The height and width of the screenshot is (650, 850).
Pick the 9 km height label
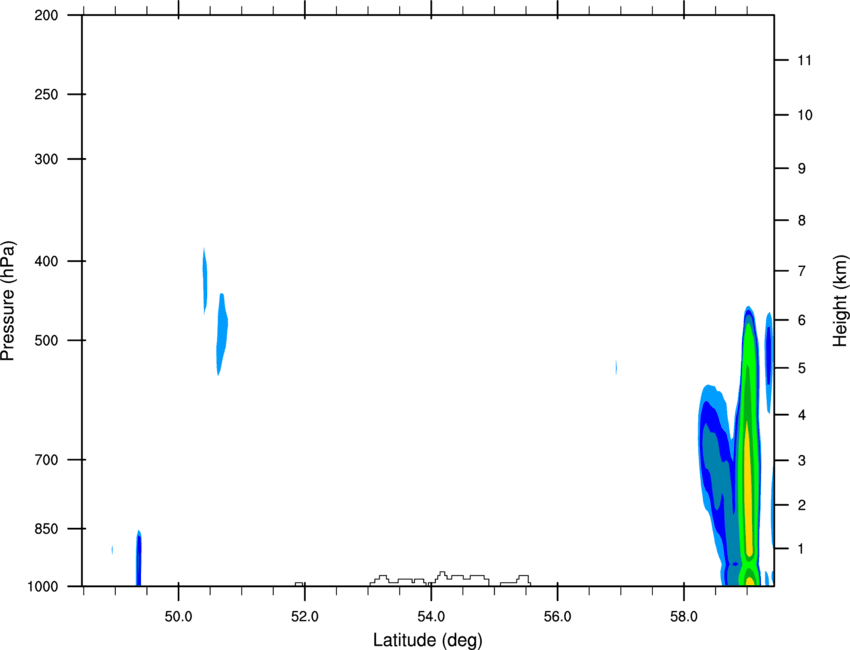pos(801,169)
